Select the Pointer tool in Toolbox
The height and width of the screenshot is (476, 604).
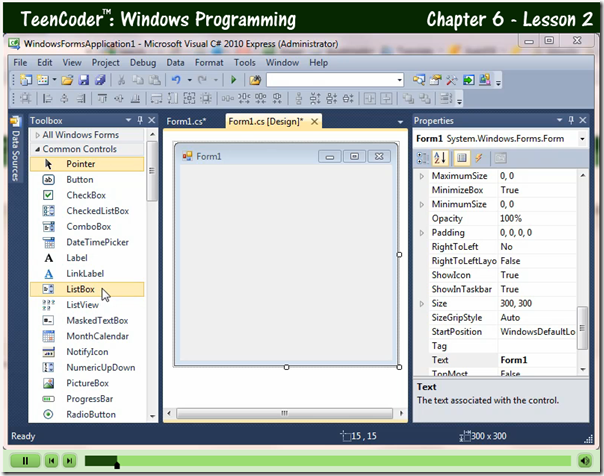pyautogui.click(x=87, y=164)
